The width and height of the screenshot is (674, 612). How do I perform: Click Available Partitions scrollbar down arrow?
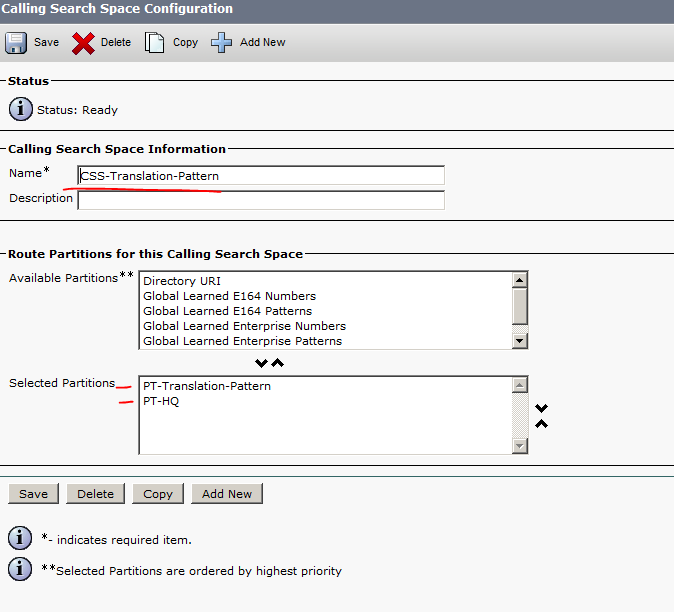(x=520, y=341)
